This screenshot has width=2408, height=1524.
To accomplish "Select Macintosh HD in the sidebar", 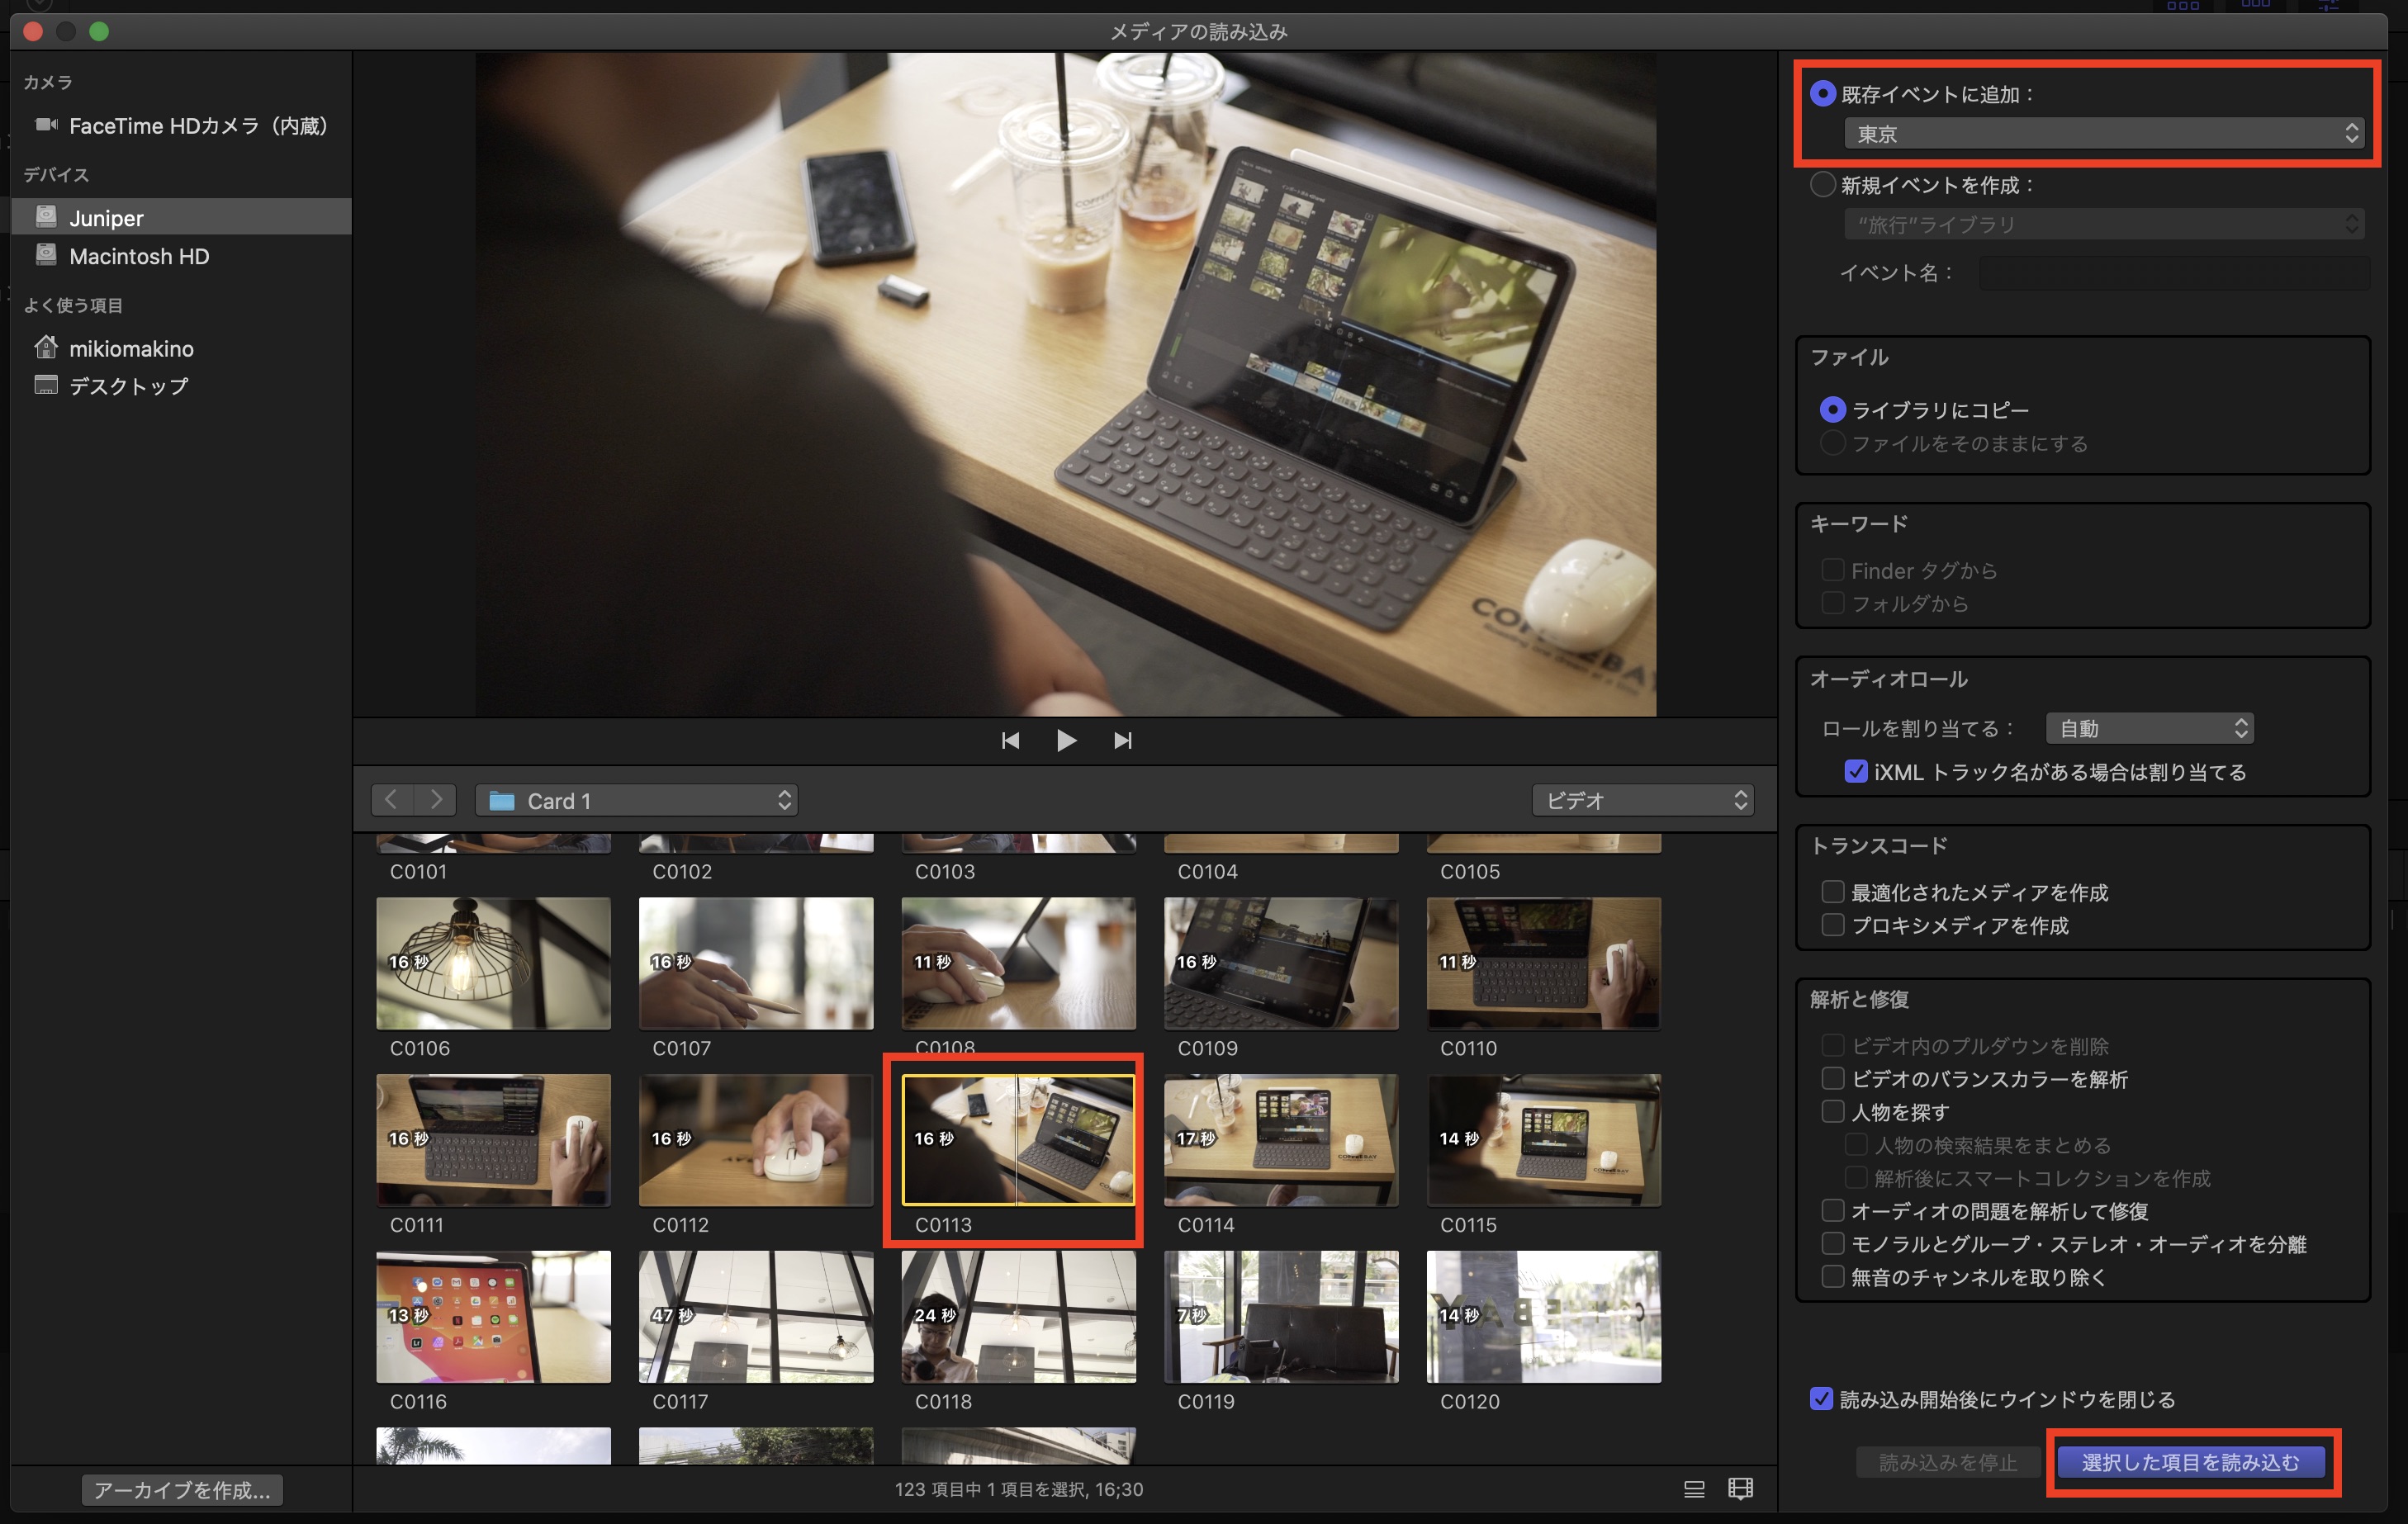I will point(138,256).
